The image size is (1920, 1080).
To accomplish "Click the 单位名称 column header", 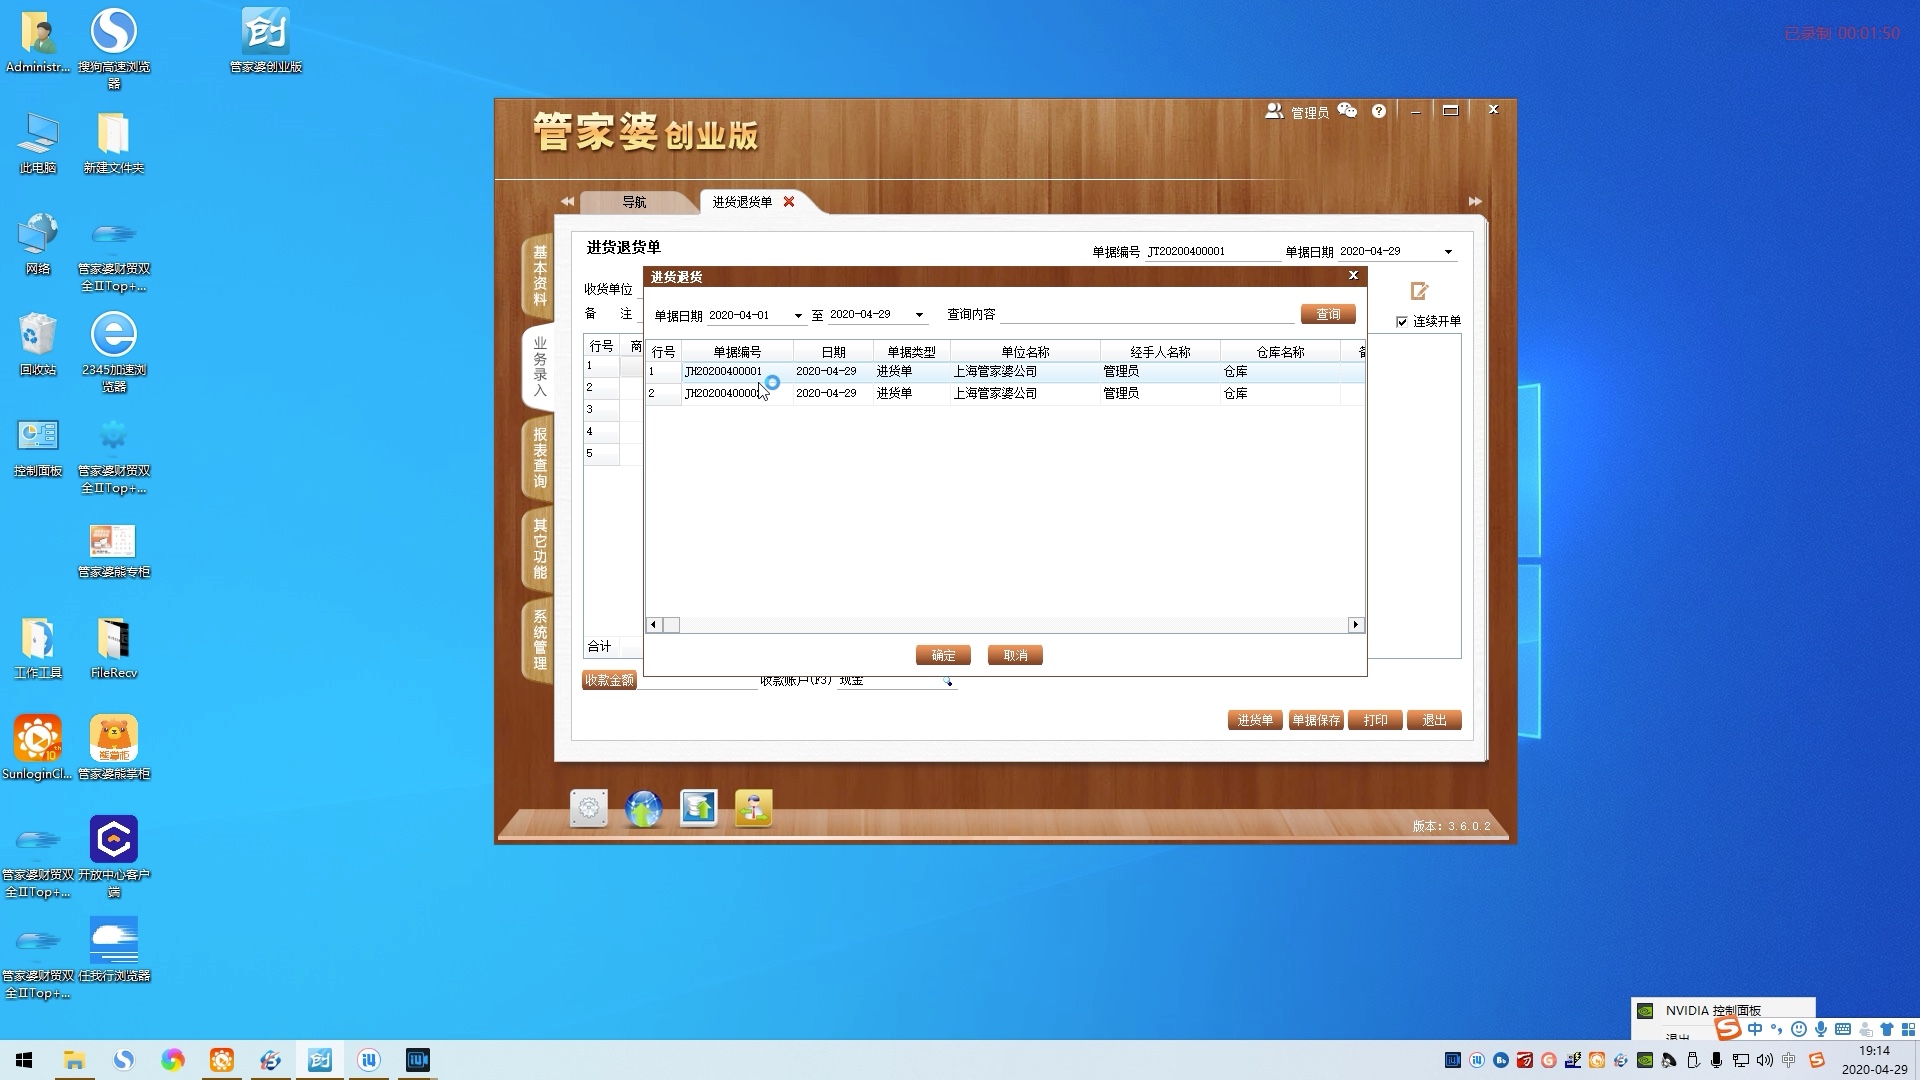I will tap(1025, 352).
